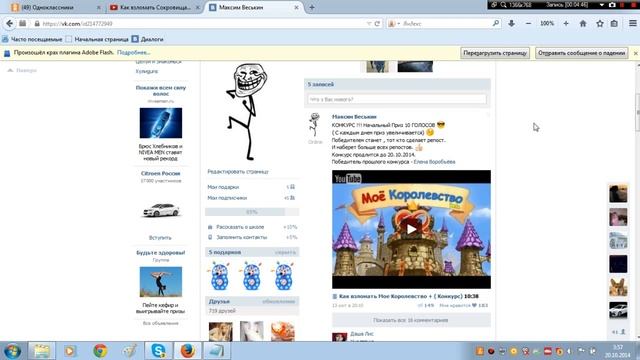Click Показать все комментарии bar
This screenshot has height=360, width=640.
coord(411,320)
